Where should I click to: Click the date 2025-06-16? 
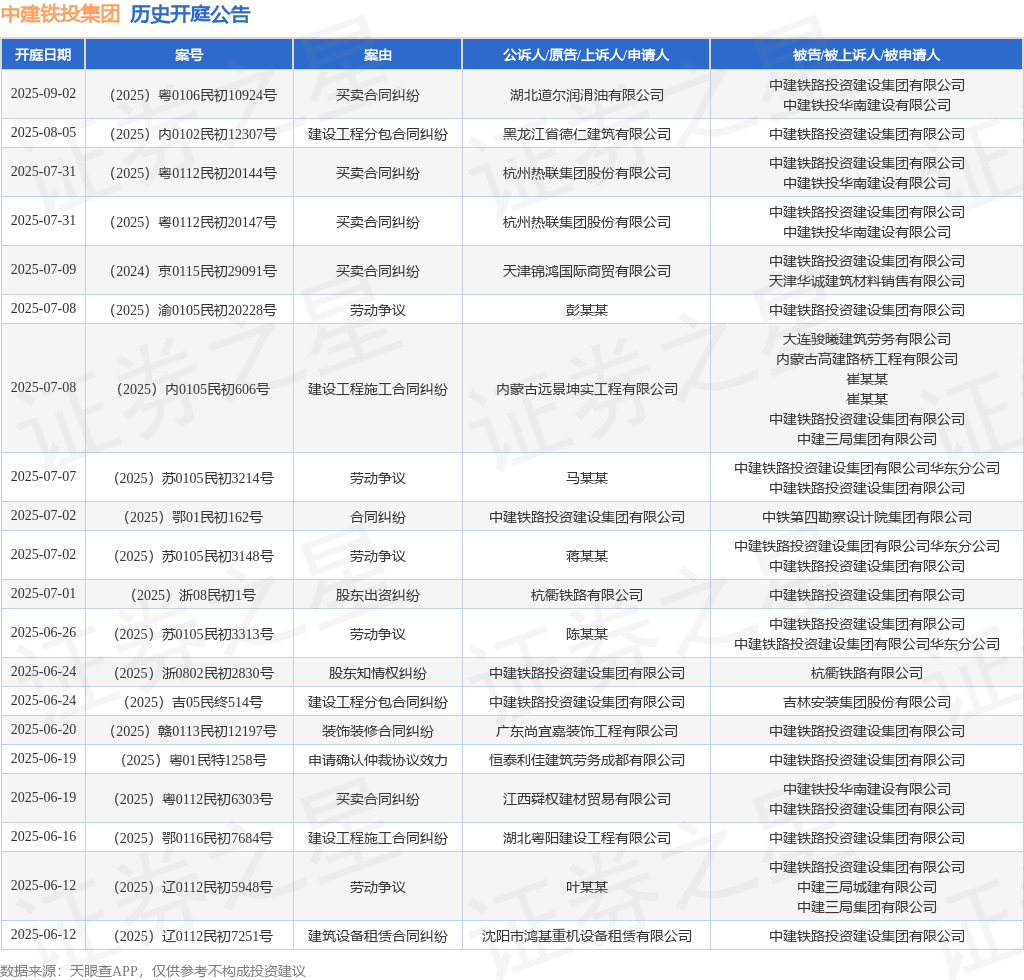click(43, 836)
